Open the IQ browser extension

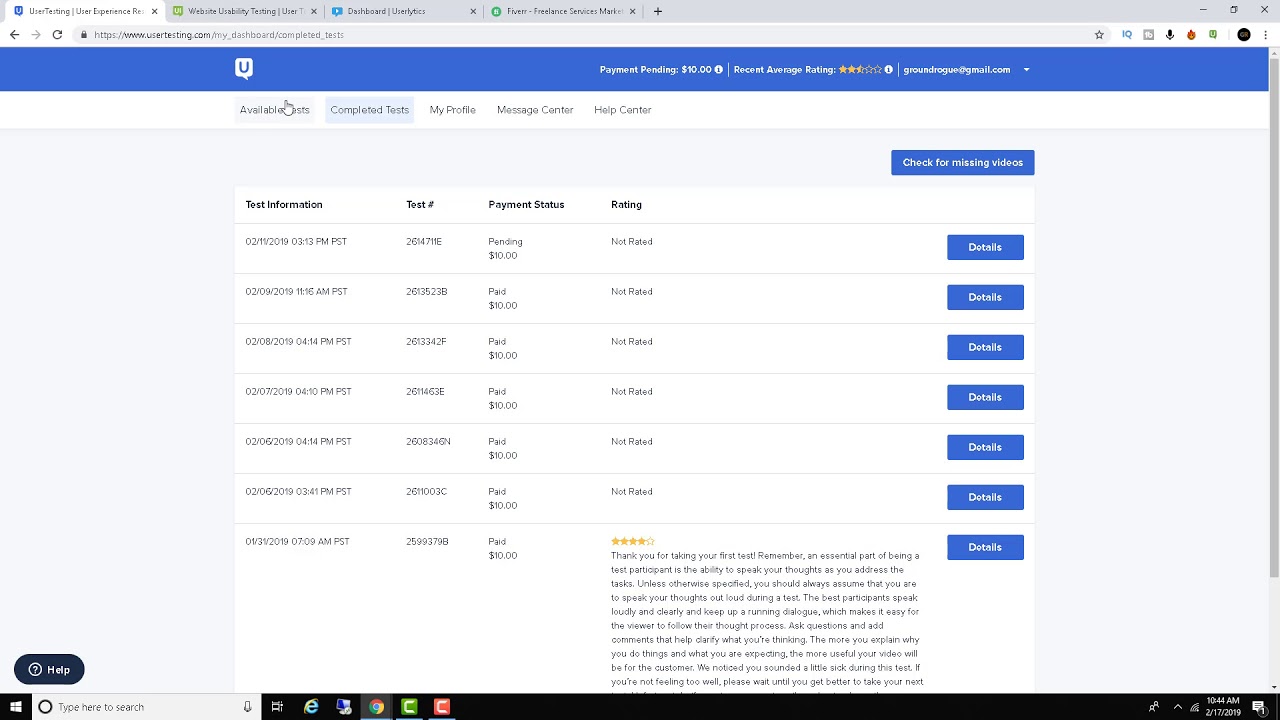pyautogui.click(x=1127, y=34)
